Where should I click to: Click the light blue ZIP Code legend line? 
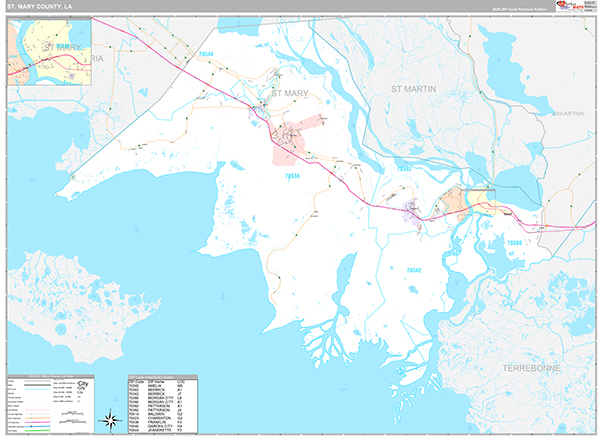coord(38,389)
